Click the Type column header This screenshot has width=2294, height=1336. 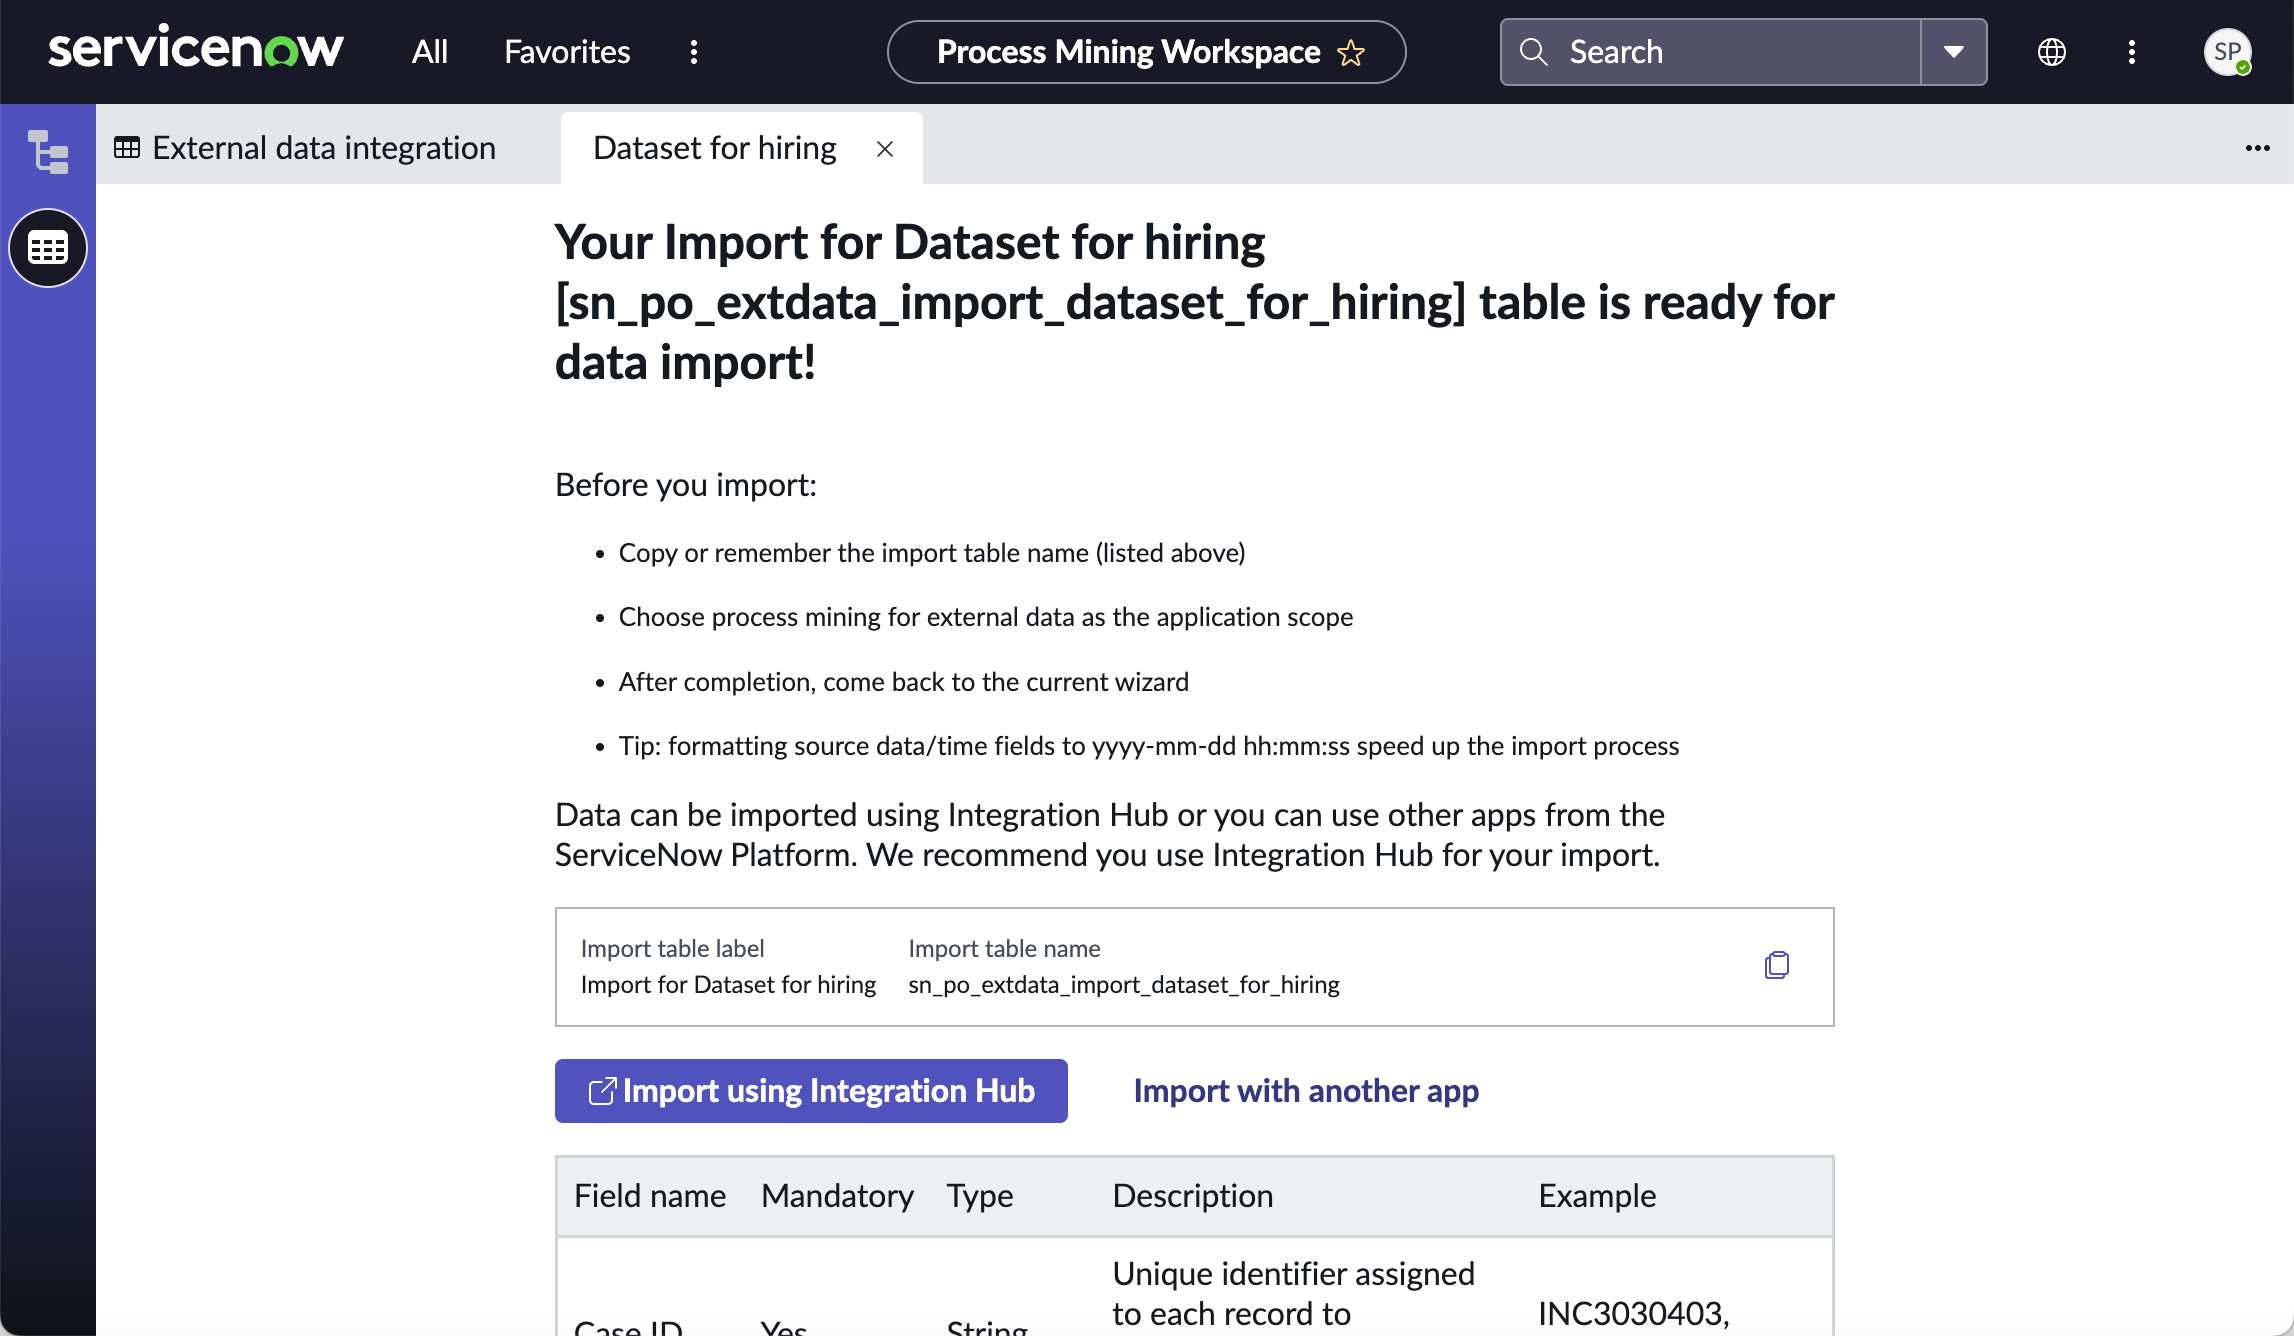pyautogui.click(x=980, y=1196)
